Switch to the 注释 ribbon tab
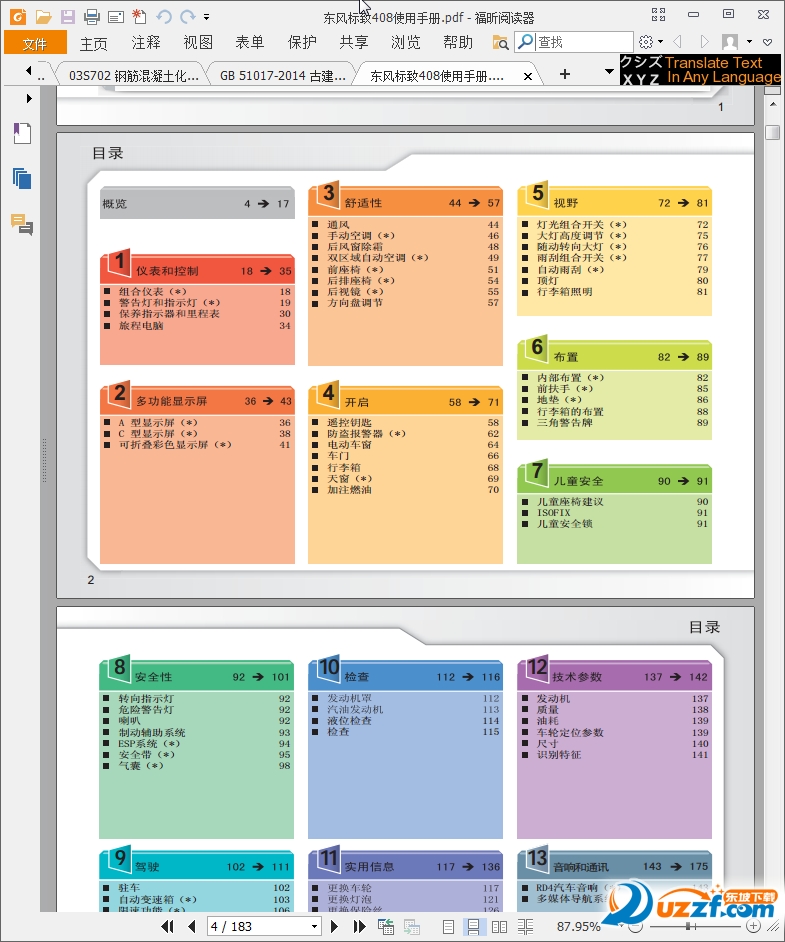785x942 pixels. point(146,43)
